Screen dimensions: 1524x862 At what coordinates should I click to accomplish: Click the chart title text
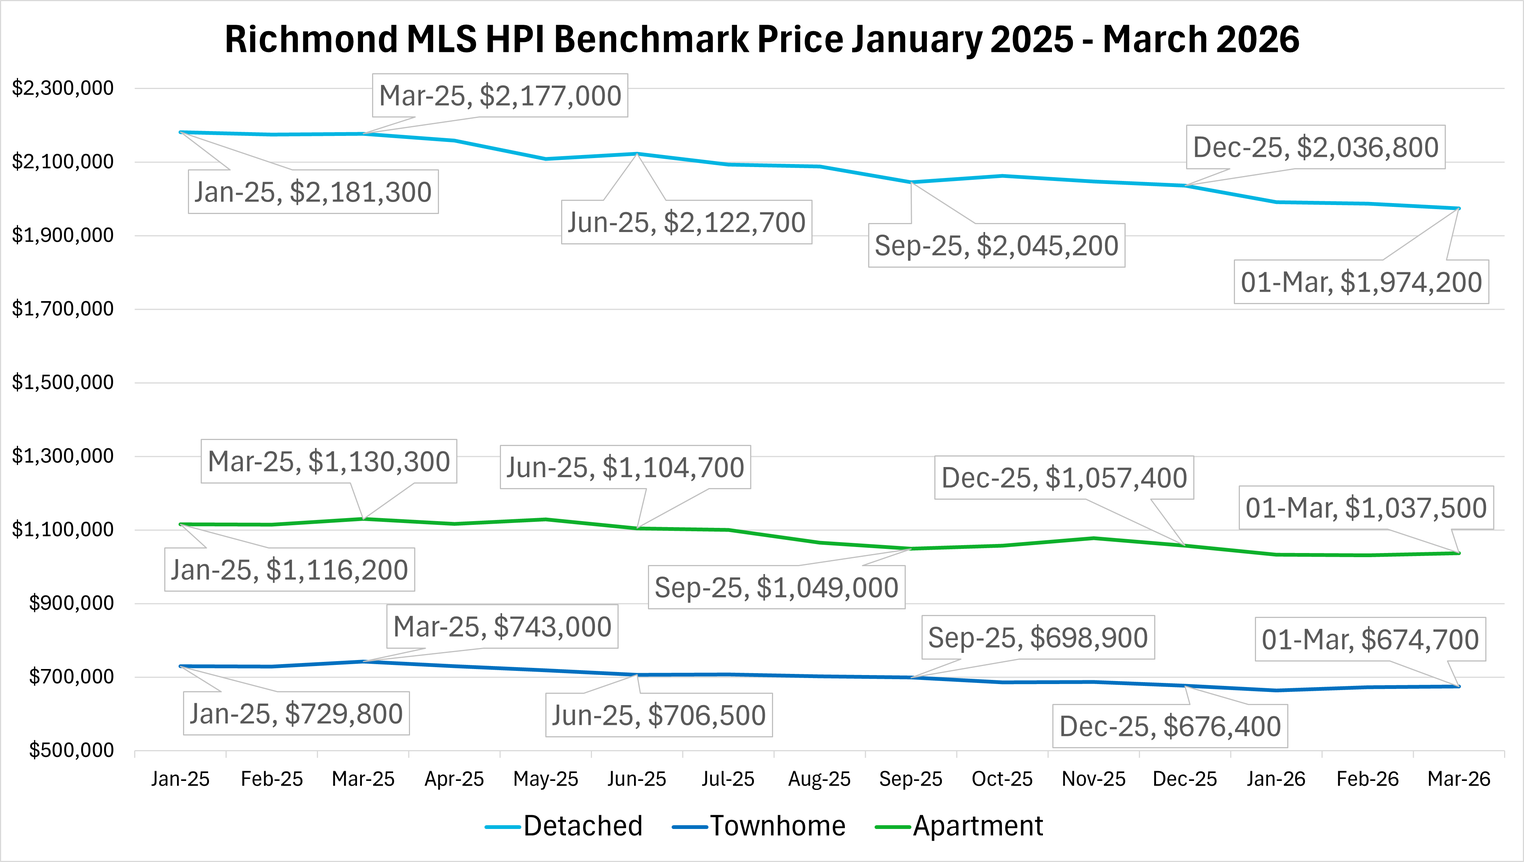[761, 40]
